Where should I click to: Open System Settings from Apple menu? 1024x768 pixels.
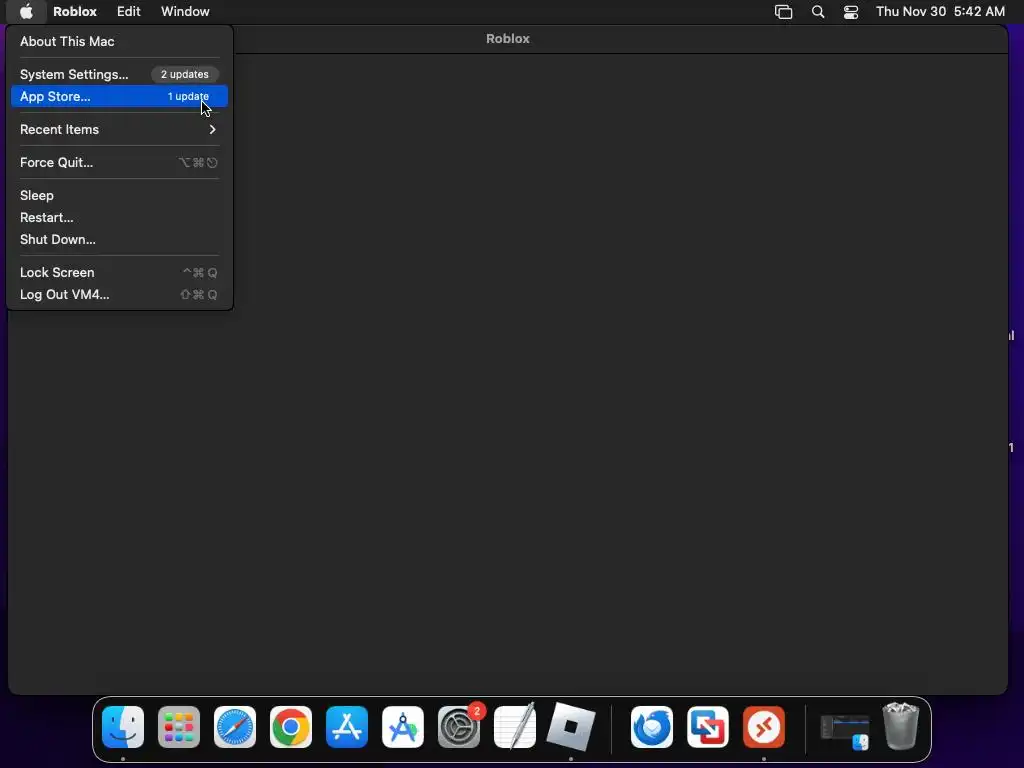[x=120, y=74]
